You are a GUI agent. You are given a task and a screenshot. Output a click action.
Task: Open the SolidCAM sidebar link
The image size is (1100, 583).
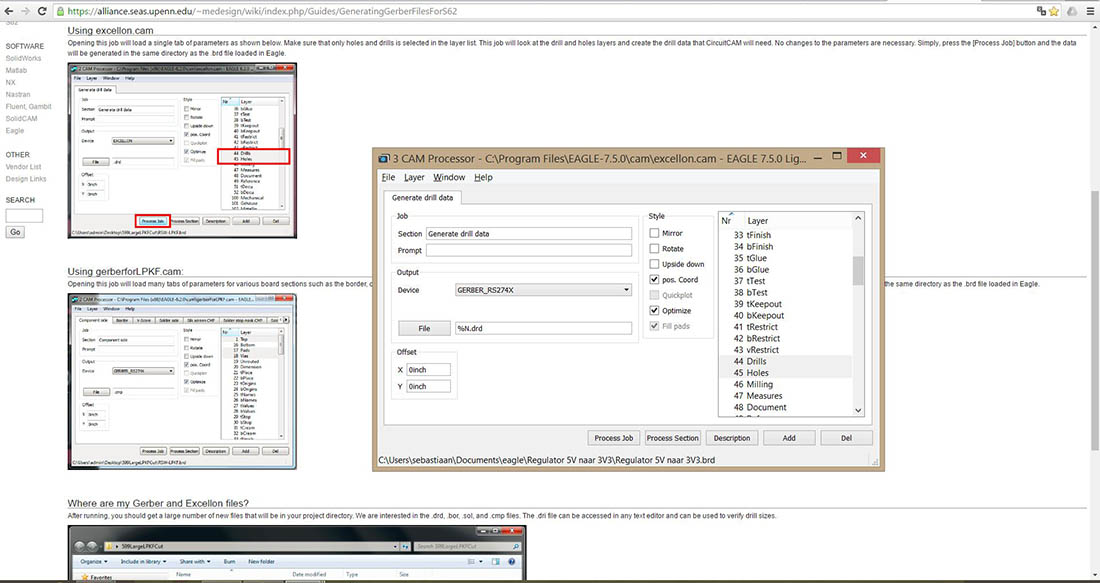point(22,118)
